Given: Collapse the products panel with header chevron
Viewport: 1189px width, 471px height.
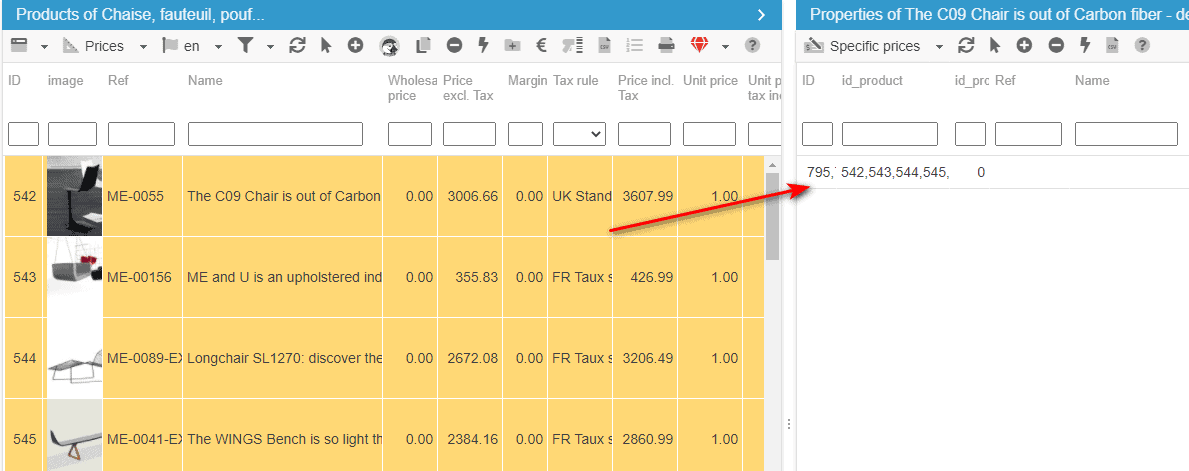Looking at the screenshot, I should pos(761,15).
